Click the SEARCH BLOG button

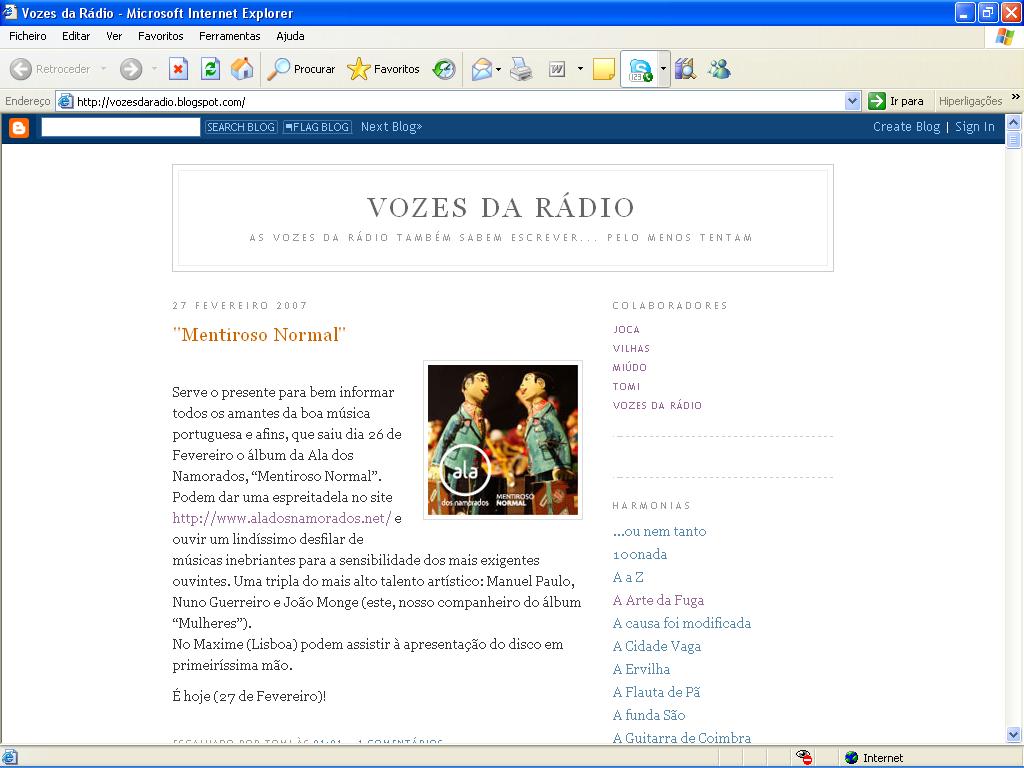(241, 127)
